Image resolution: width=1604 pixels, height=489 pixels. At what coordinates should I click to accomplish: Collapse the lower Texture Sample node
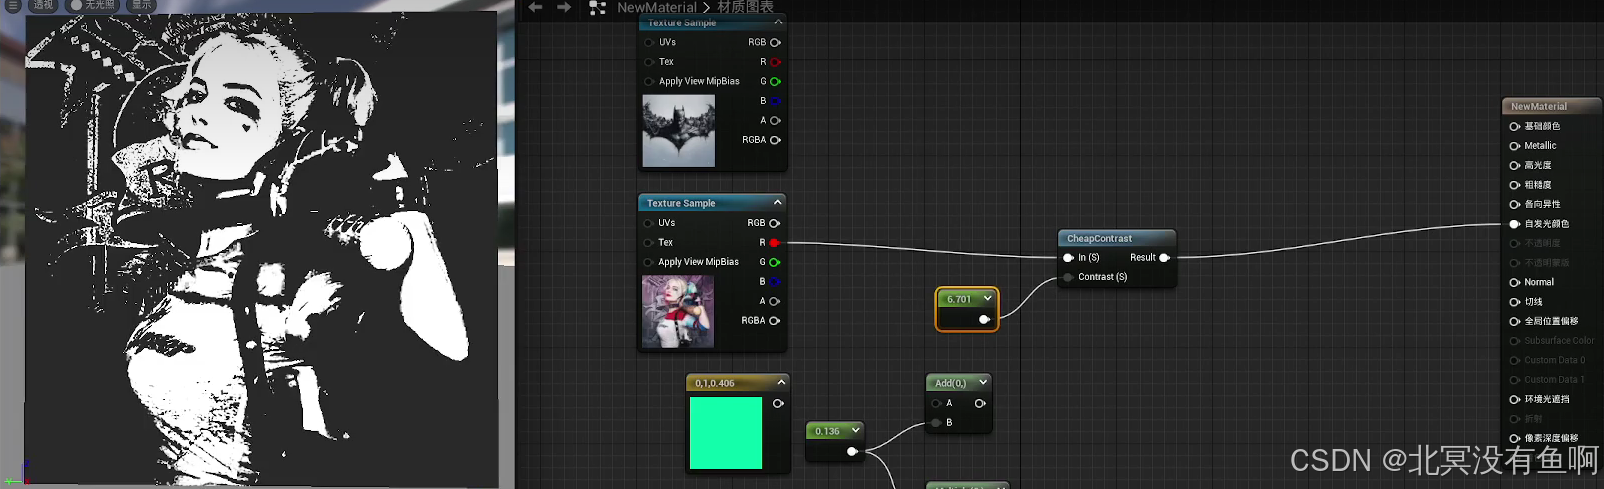pyautogui.click(x=777, y=202)
